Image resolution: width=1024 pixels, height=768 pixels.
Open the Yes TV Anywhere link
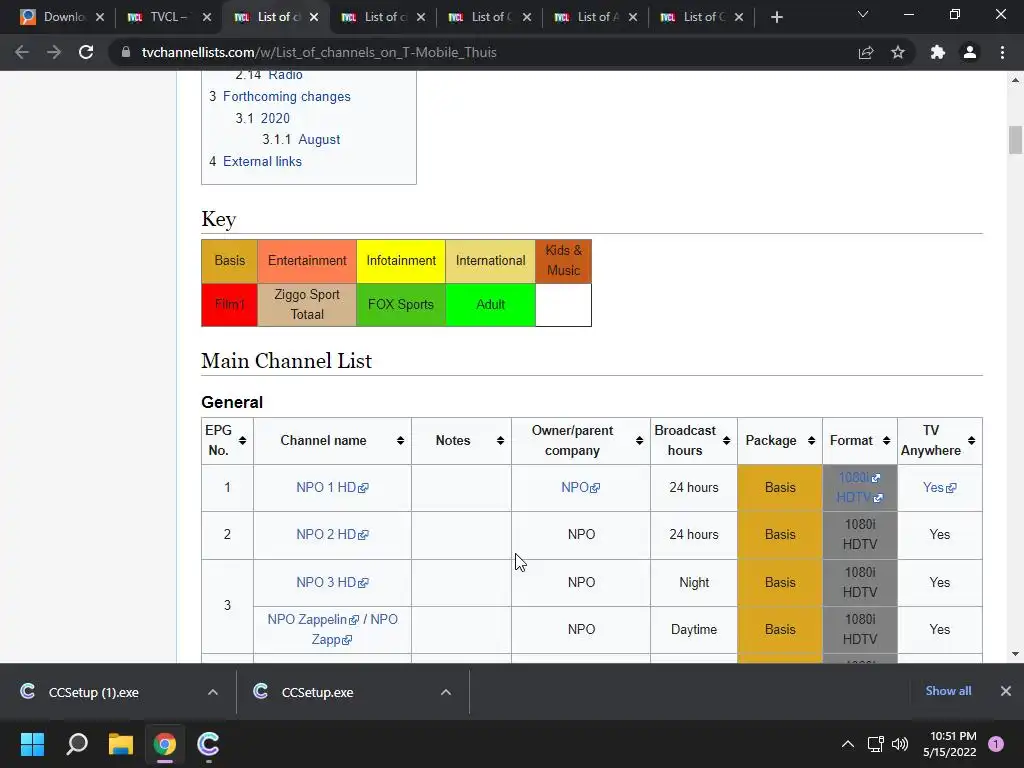coord(939,487)
